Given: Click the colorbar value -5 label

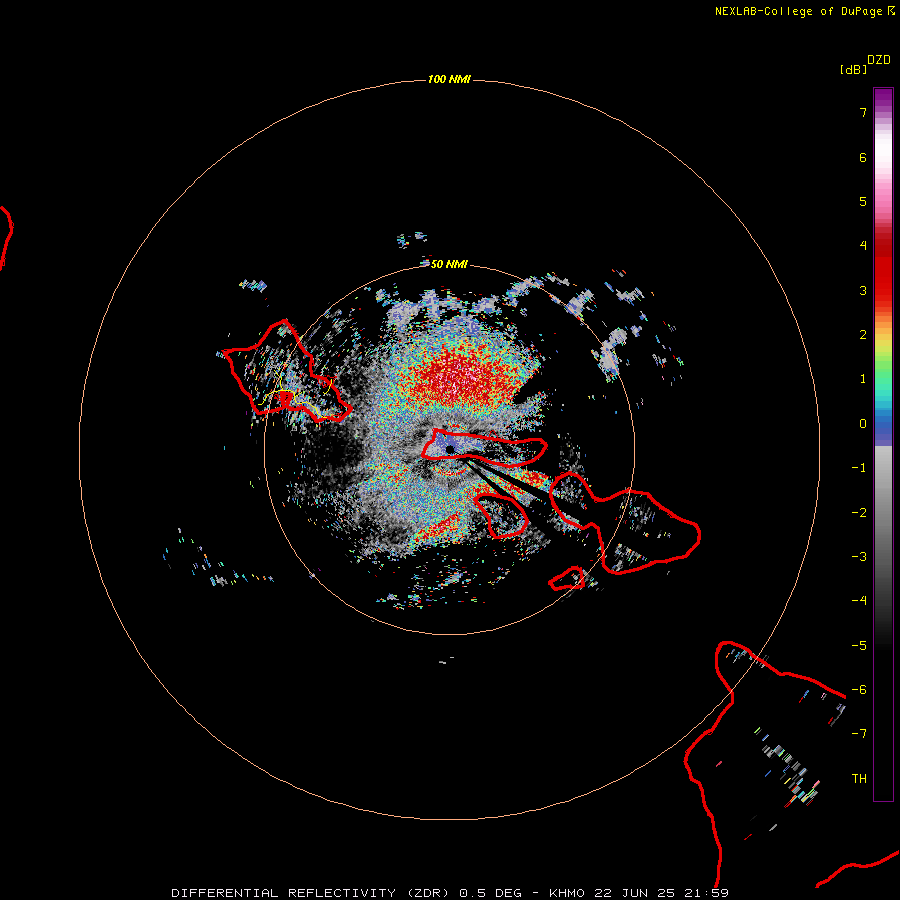Looking at the screenshot, I should click(x=859, y=646).
